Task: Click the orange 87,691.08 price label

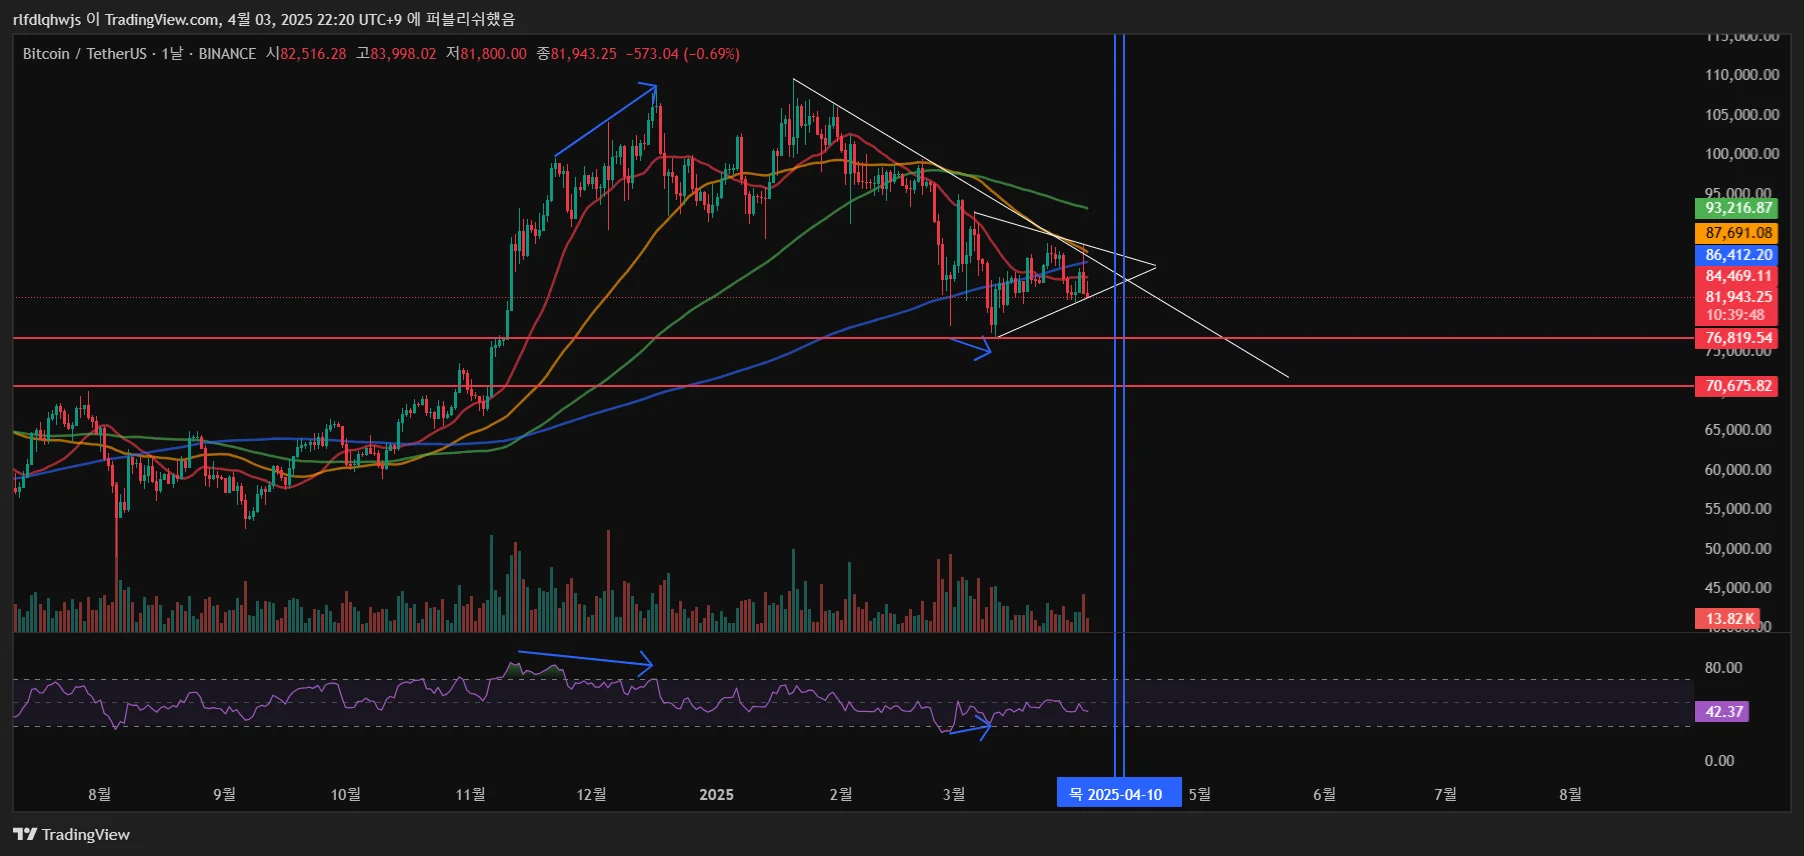Action: (1737, 233)
